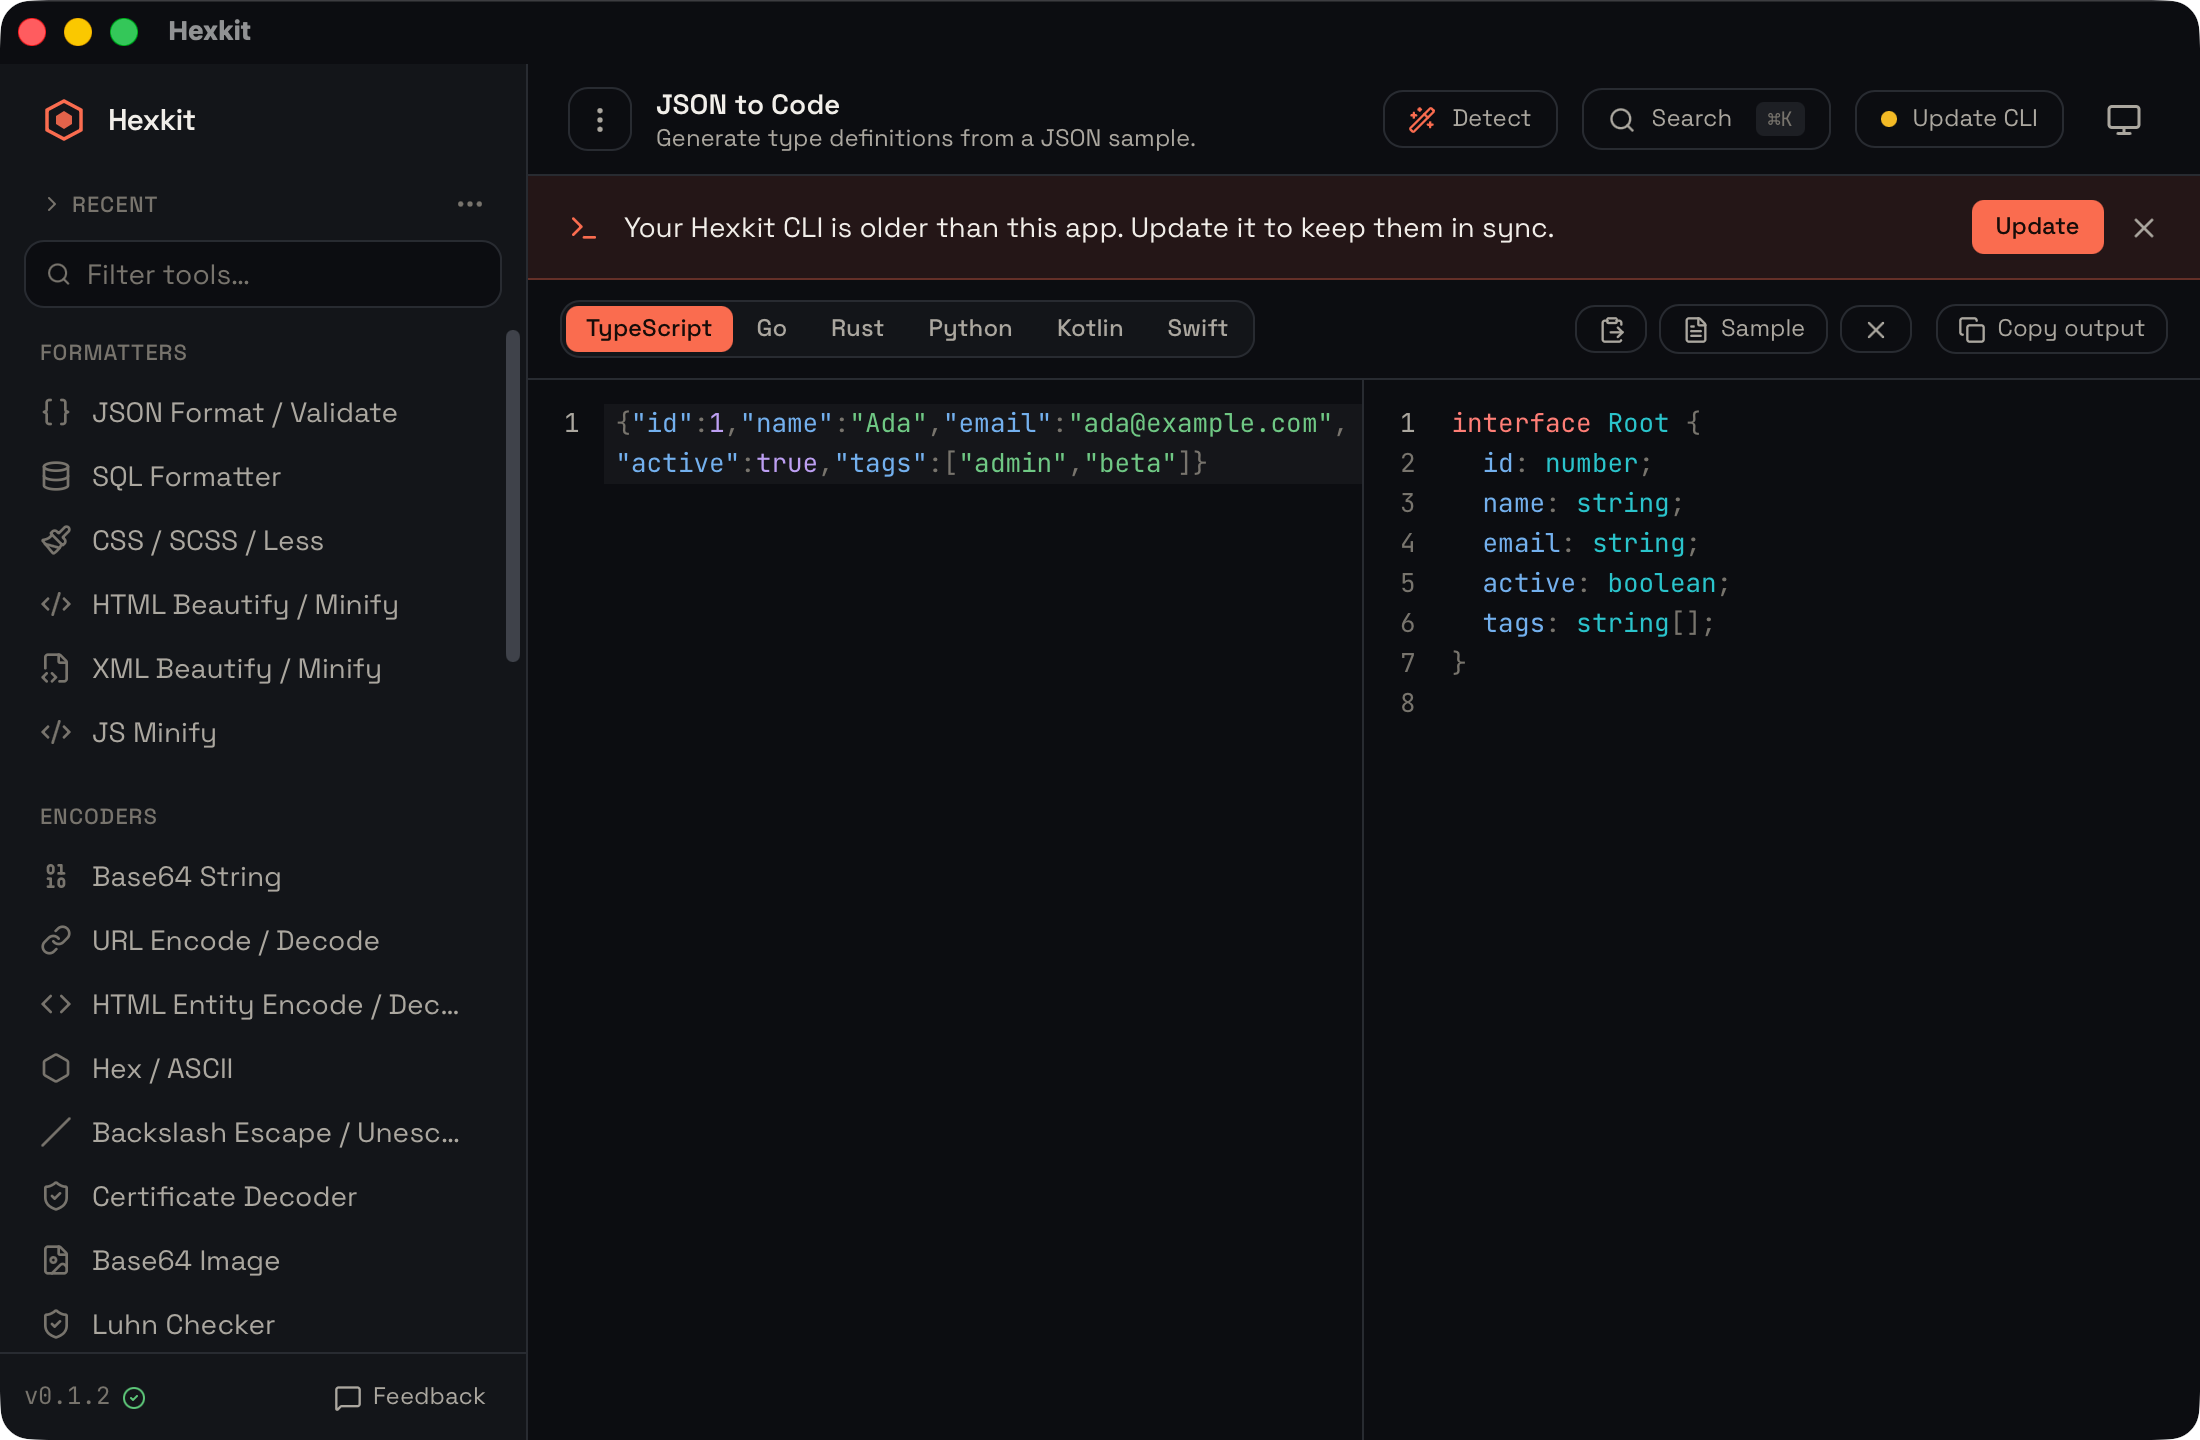Open the Luhn Checker tool
Image resolution: width=2200 pixels, height=1440 pixels.
pyautogui.click(x=264, y=1325)
